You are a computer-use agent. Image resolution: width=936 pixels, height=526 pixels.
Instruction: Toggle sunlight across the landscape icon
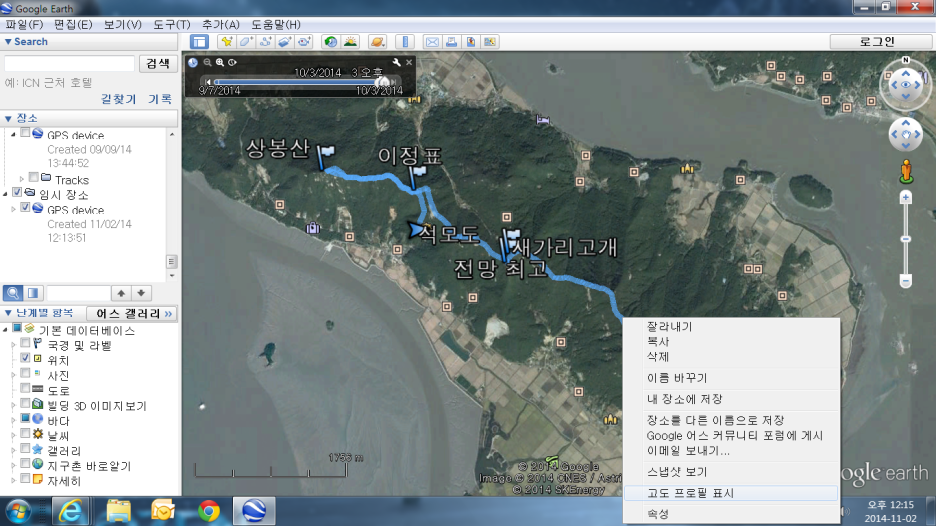click(350, 42)
